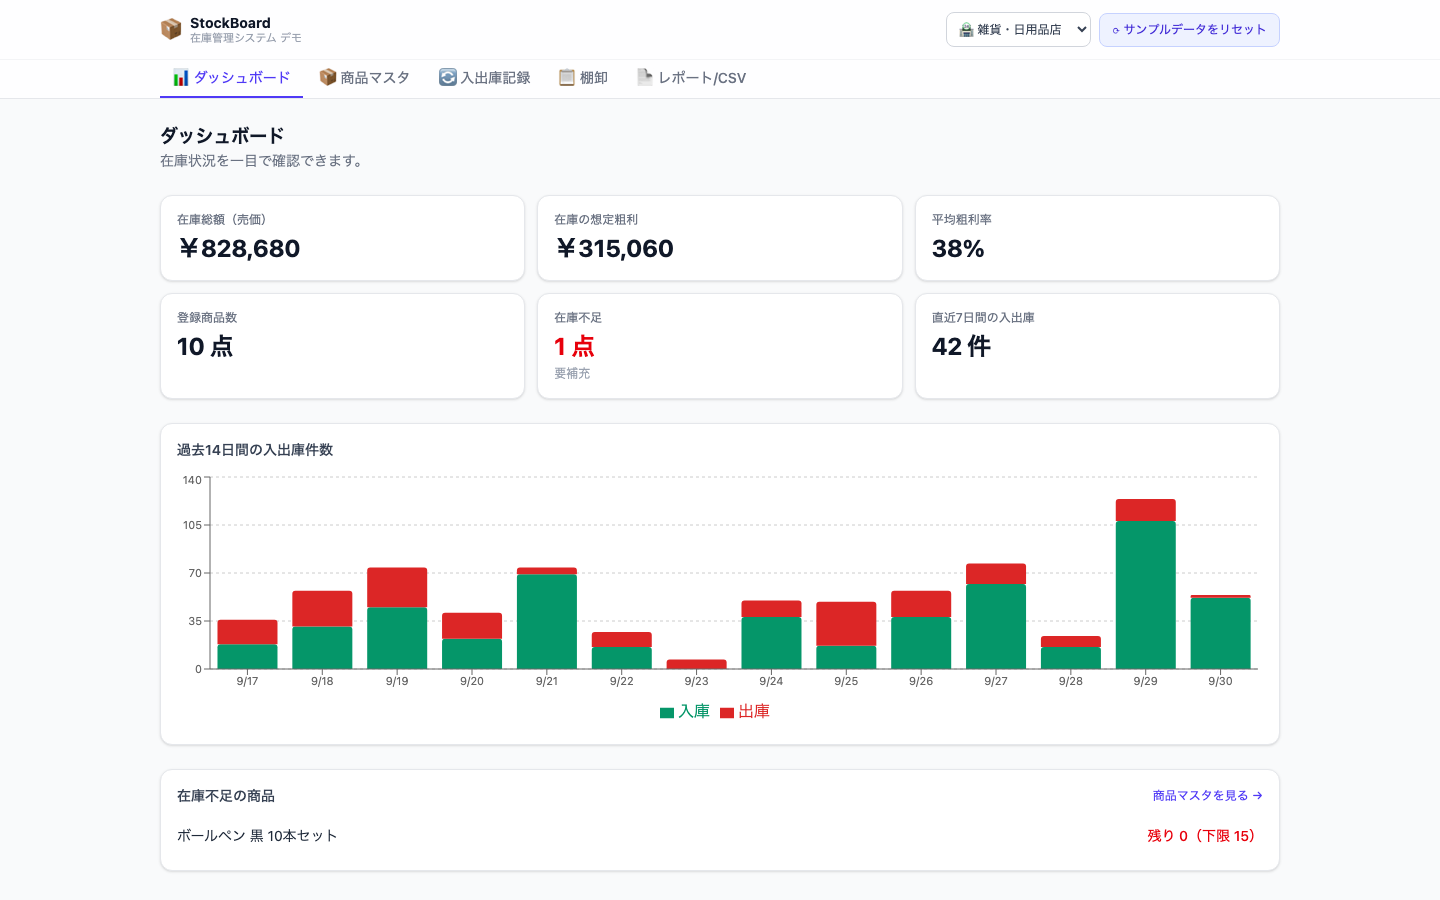Click the refresh arrows icon beside 入出庫記録

[448, 78]
